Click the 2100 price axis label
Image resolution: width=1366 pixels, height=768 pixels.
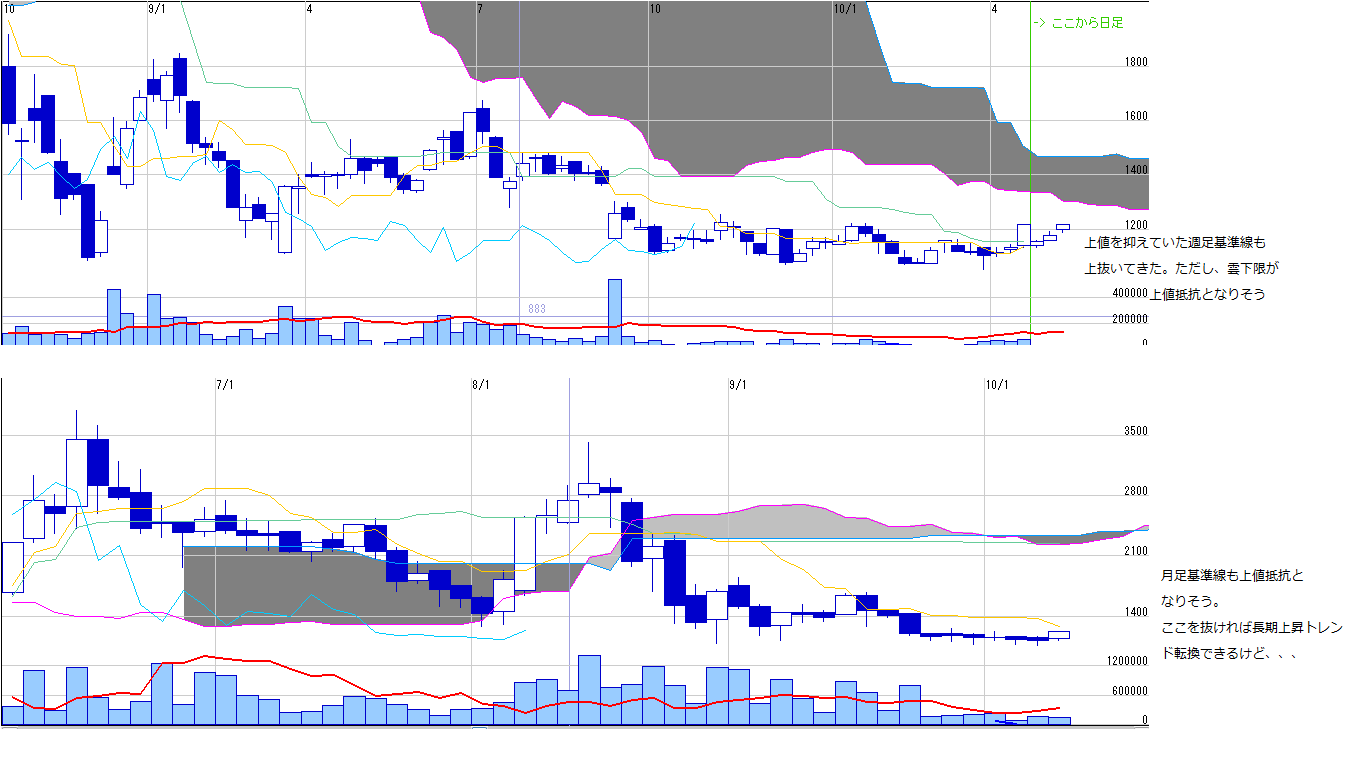(1136, 552)
